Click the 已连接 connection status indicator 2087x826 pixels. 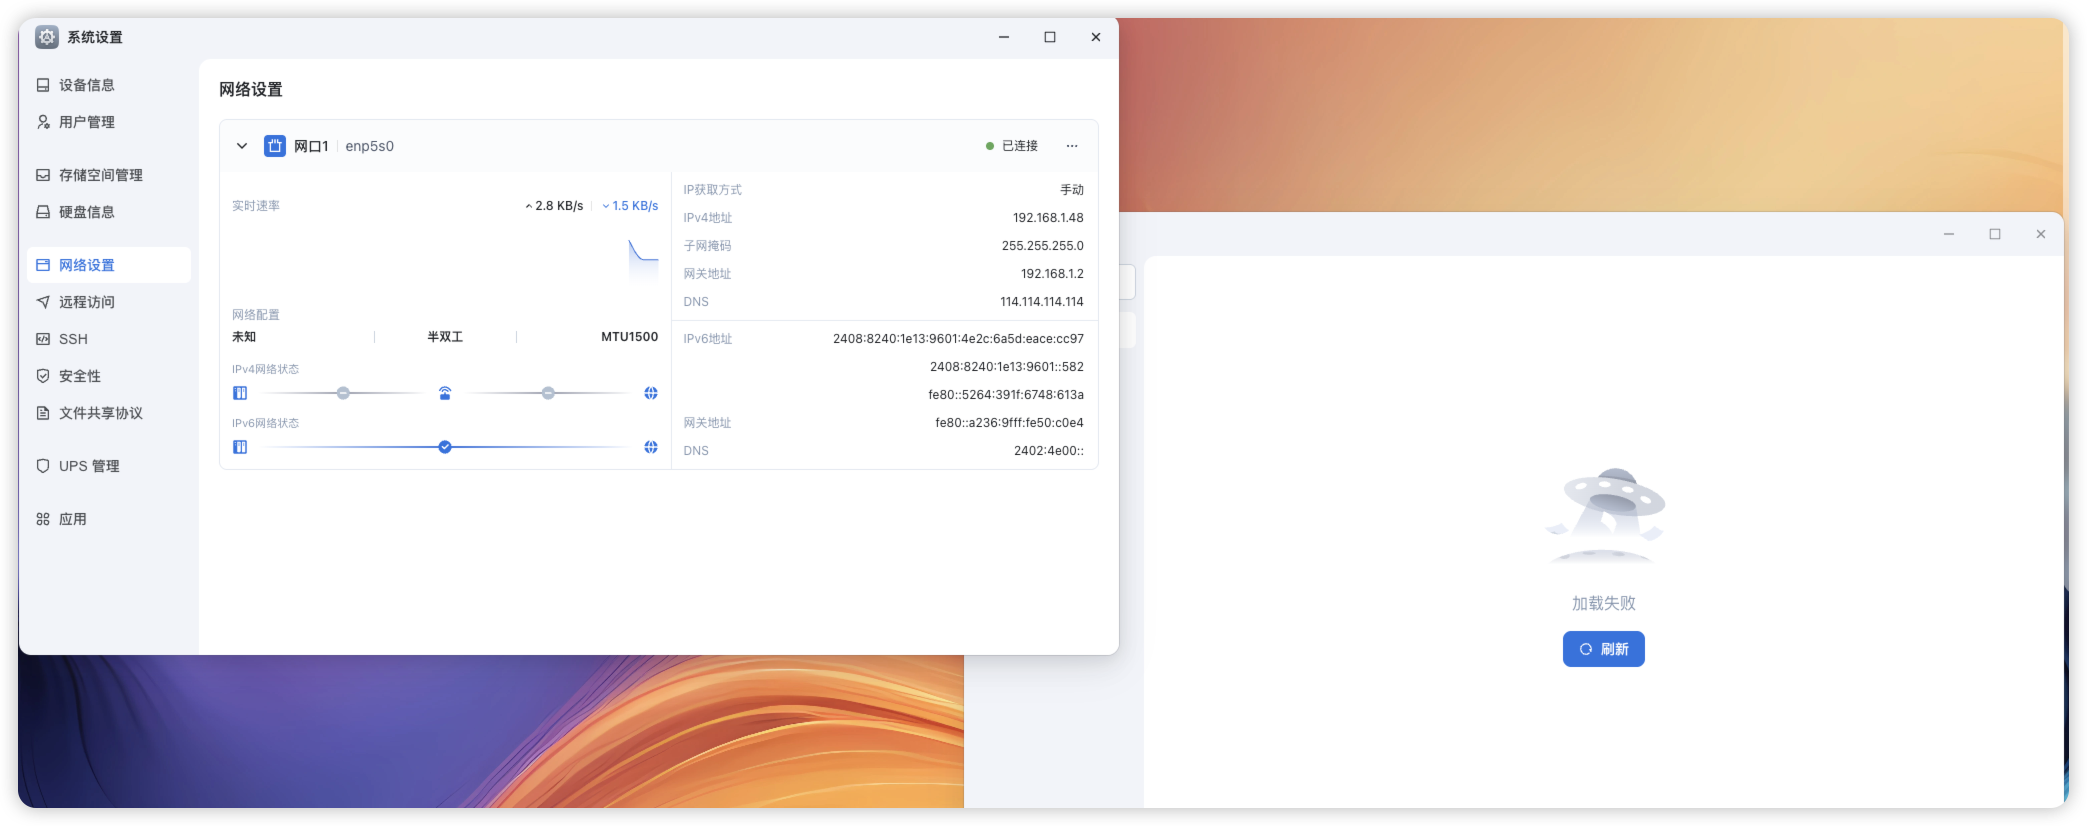point(1012,146)
